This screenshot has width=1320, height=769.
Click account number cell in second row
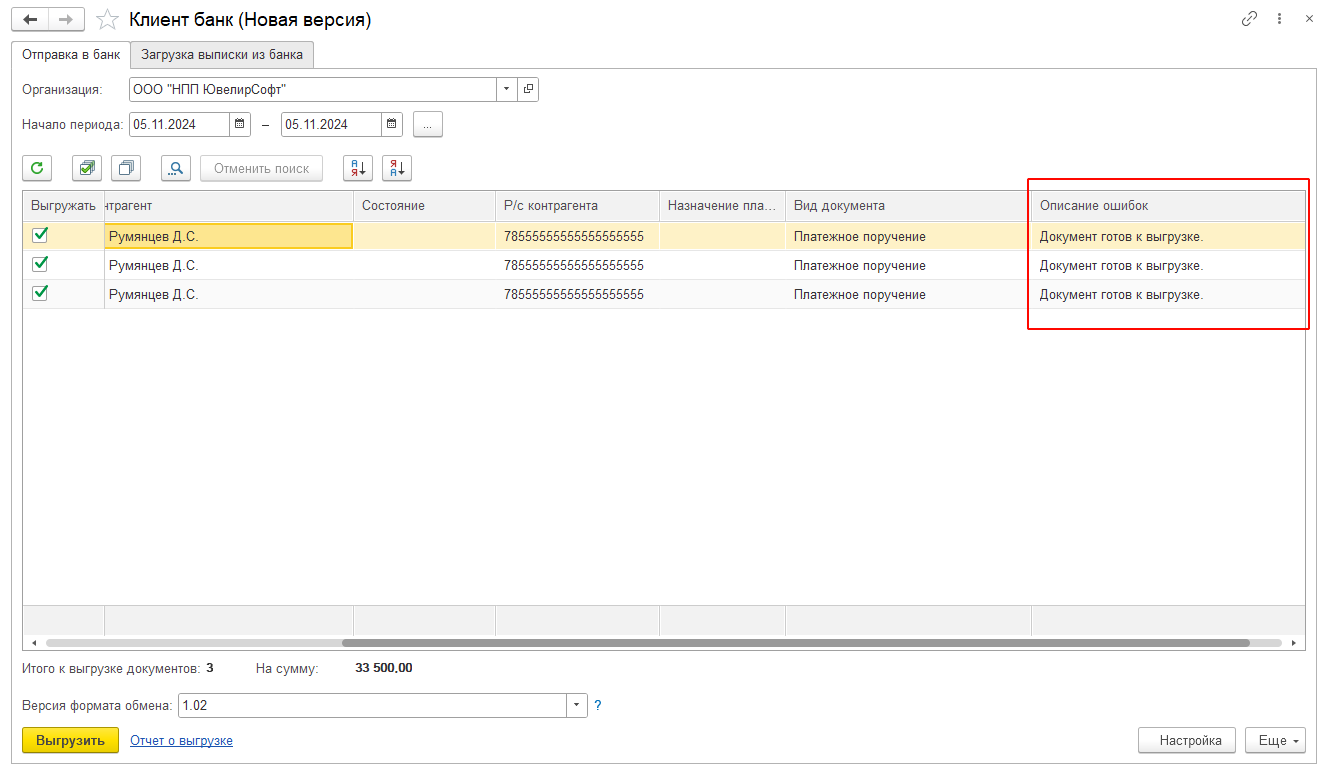coord(577,265)
